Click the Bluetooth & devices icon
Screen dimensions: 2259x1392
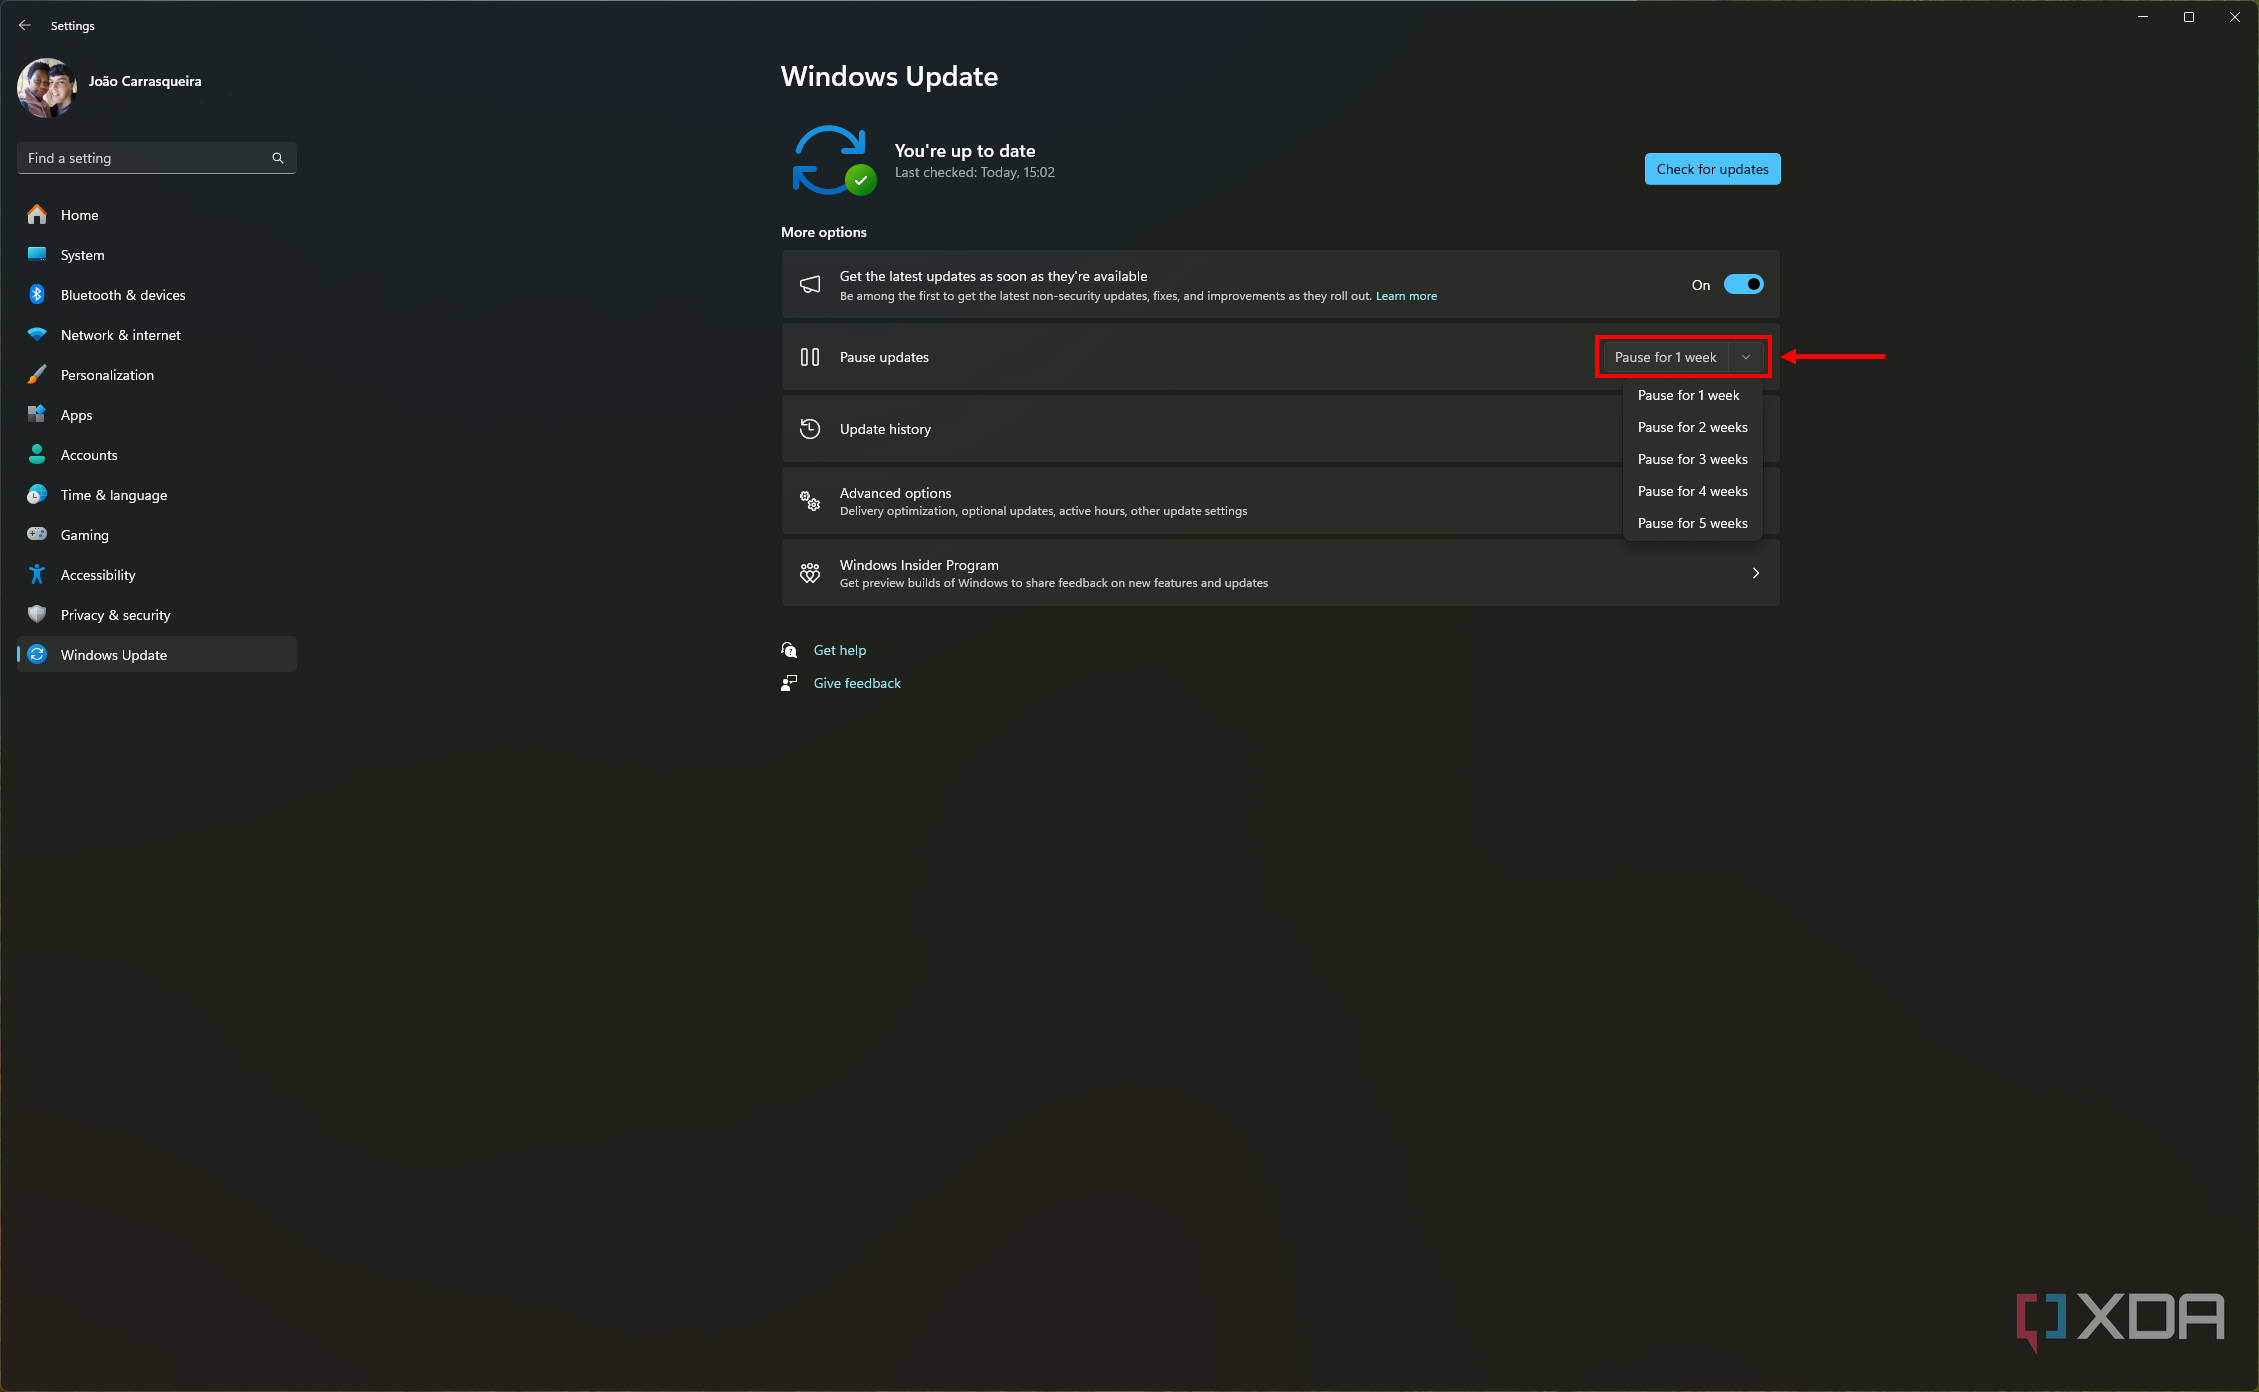click(37, 294)
